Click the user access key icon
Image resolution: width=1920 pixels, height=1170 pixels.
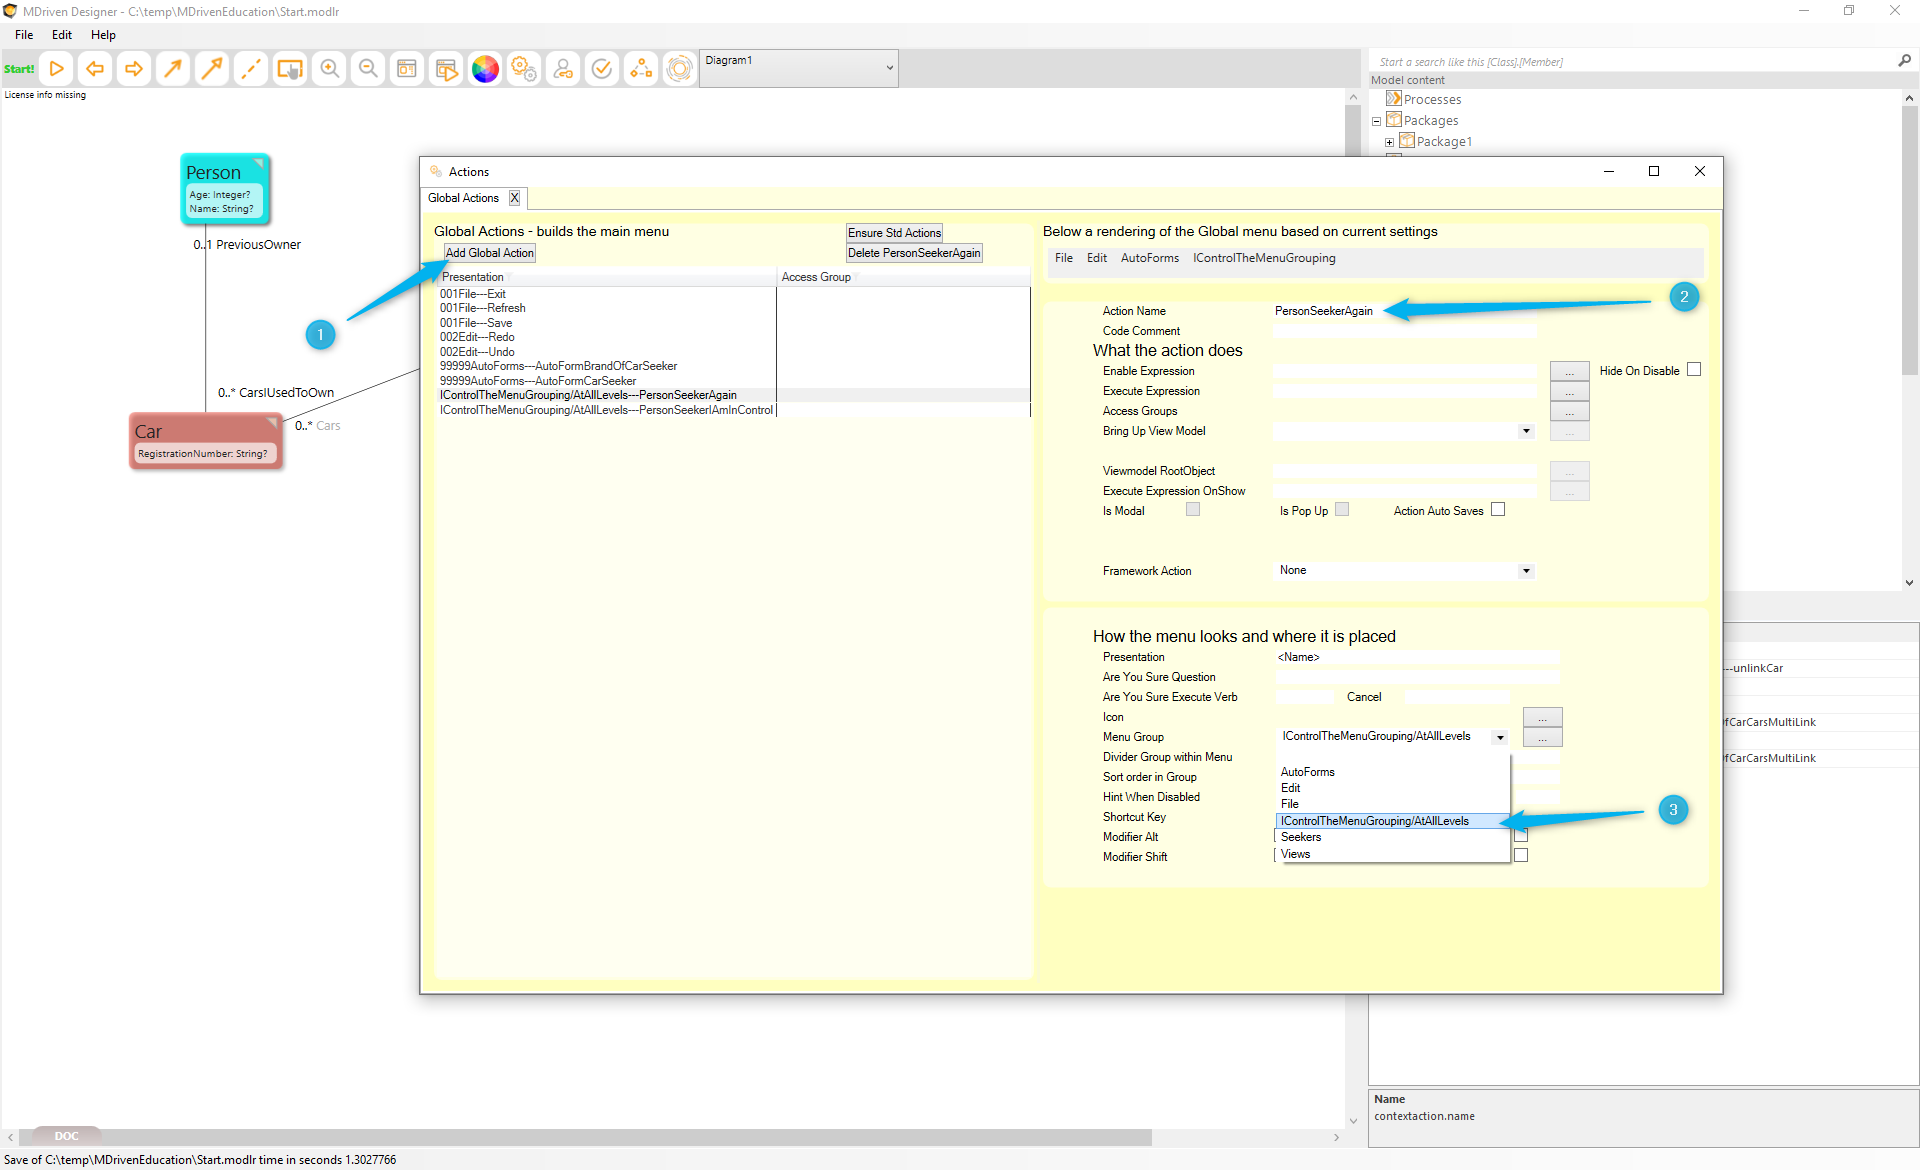pos(563,68)
